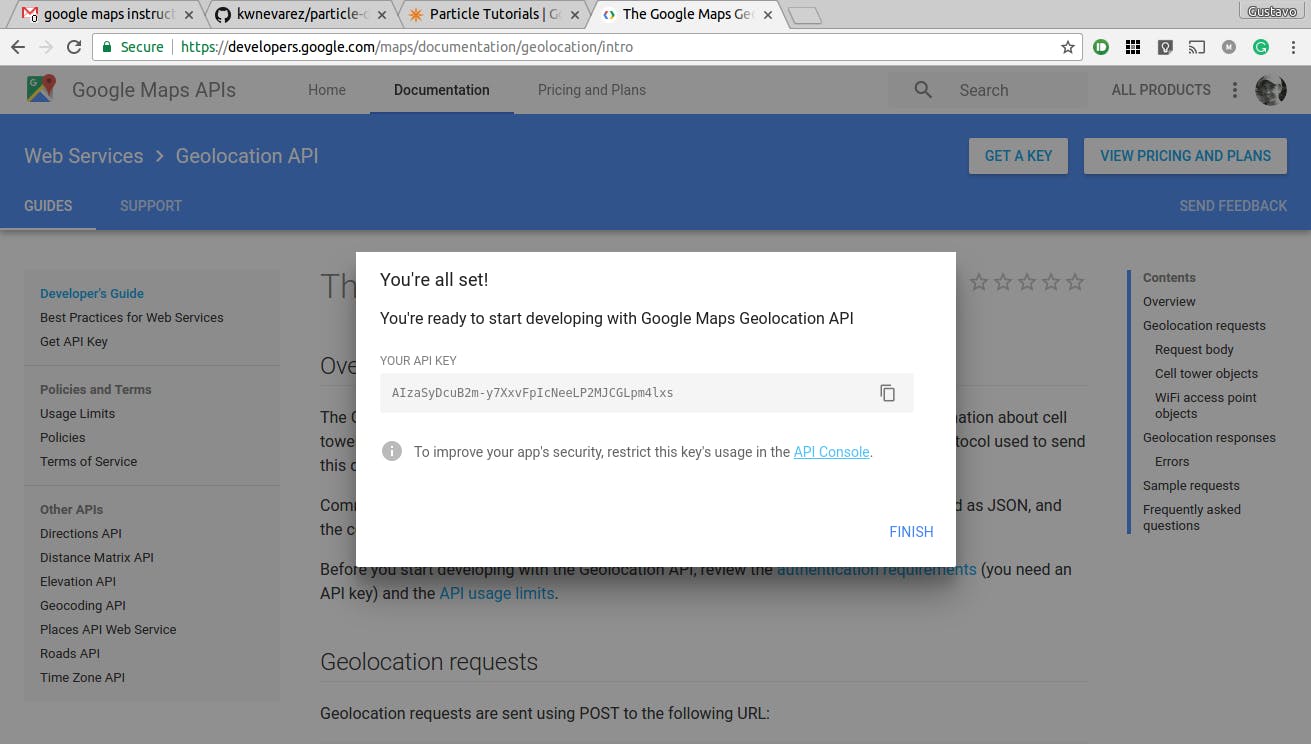
Task: Open Places API Web Service link
Action: click(108, 630)
